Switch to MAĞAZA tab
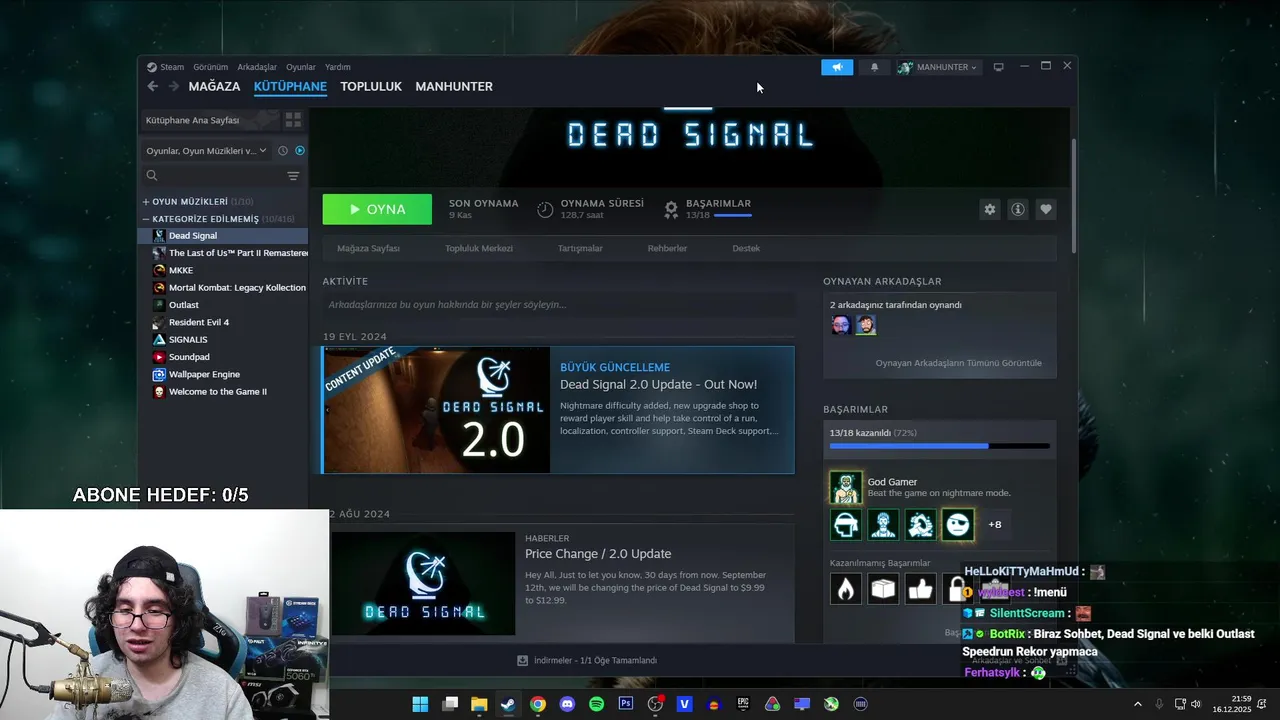Screen dimensions: 1280x720 (214, 86)
